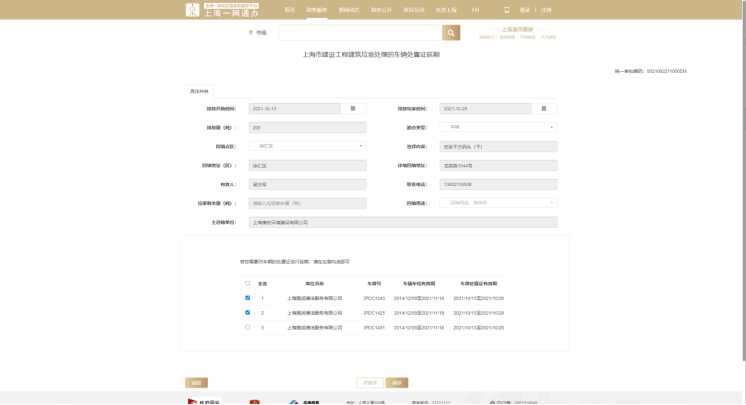746x405 pixels.
Task: Check the checkbox for vehicle row 3
Action: [247, 327]
